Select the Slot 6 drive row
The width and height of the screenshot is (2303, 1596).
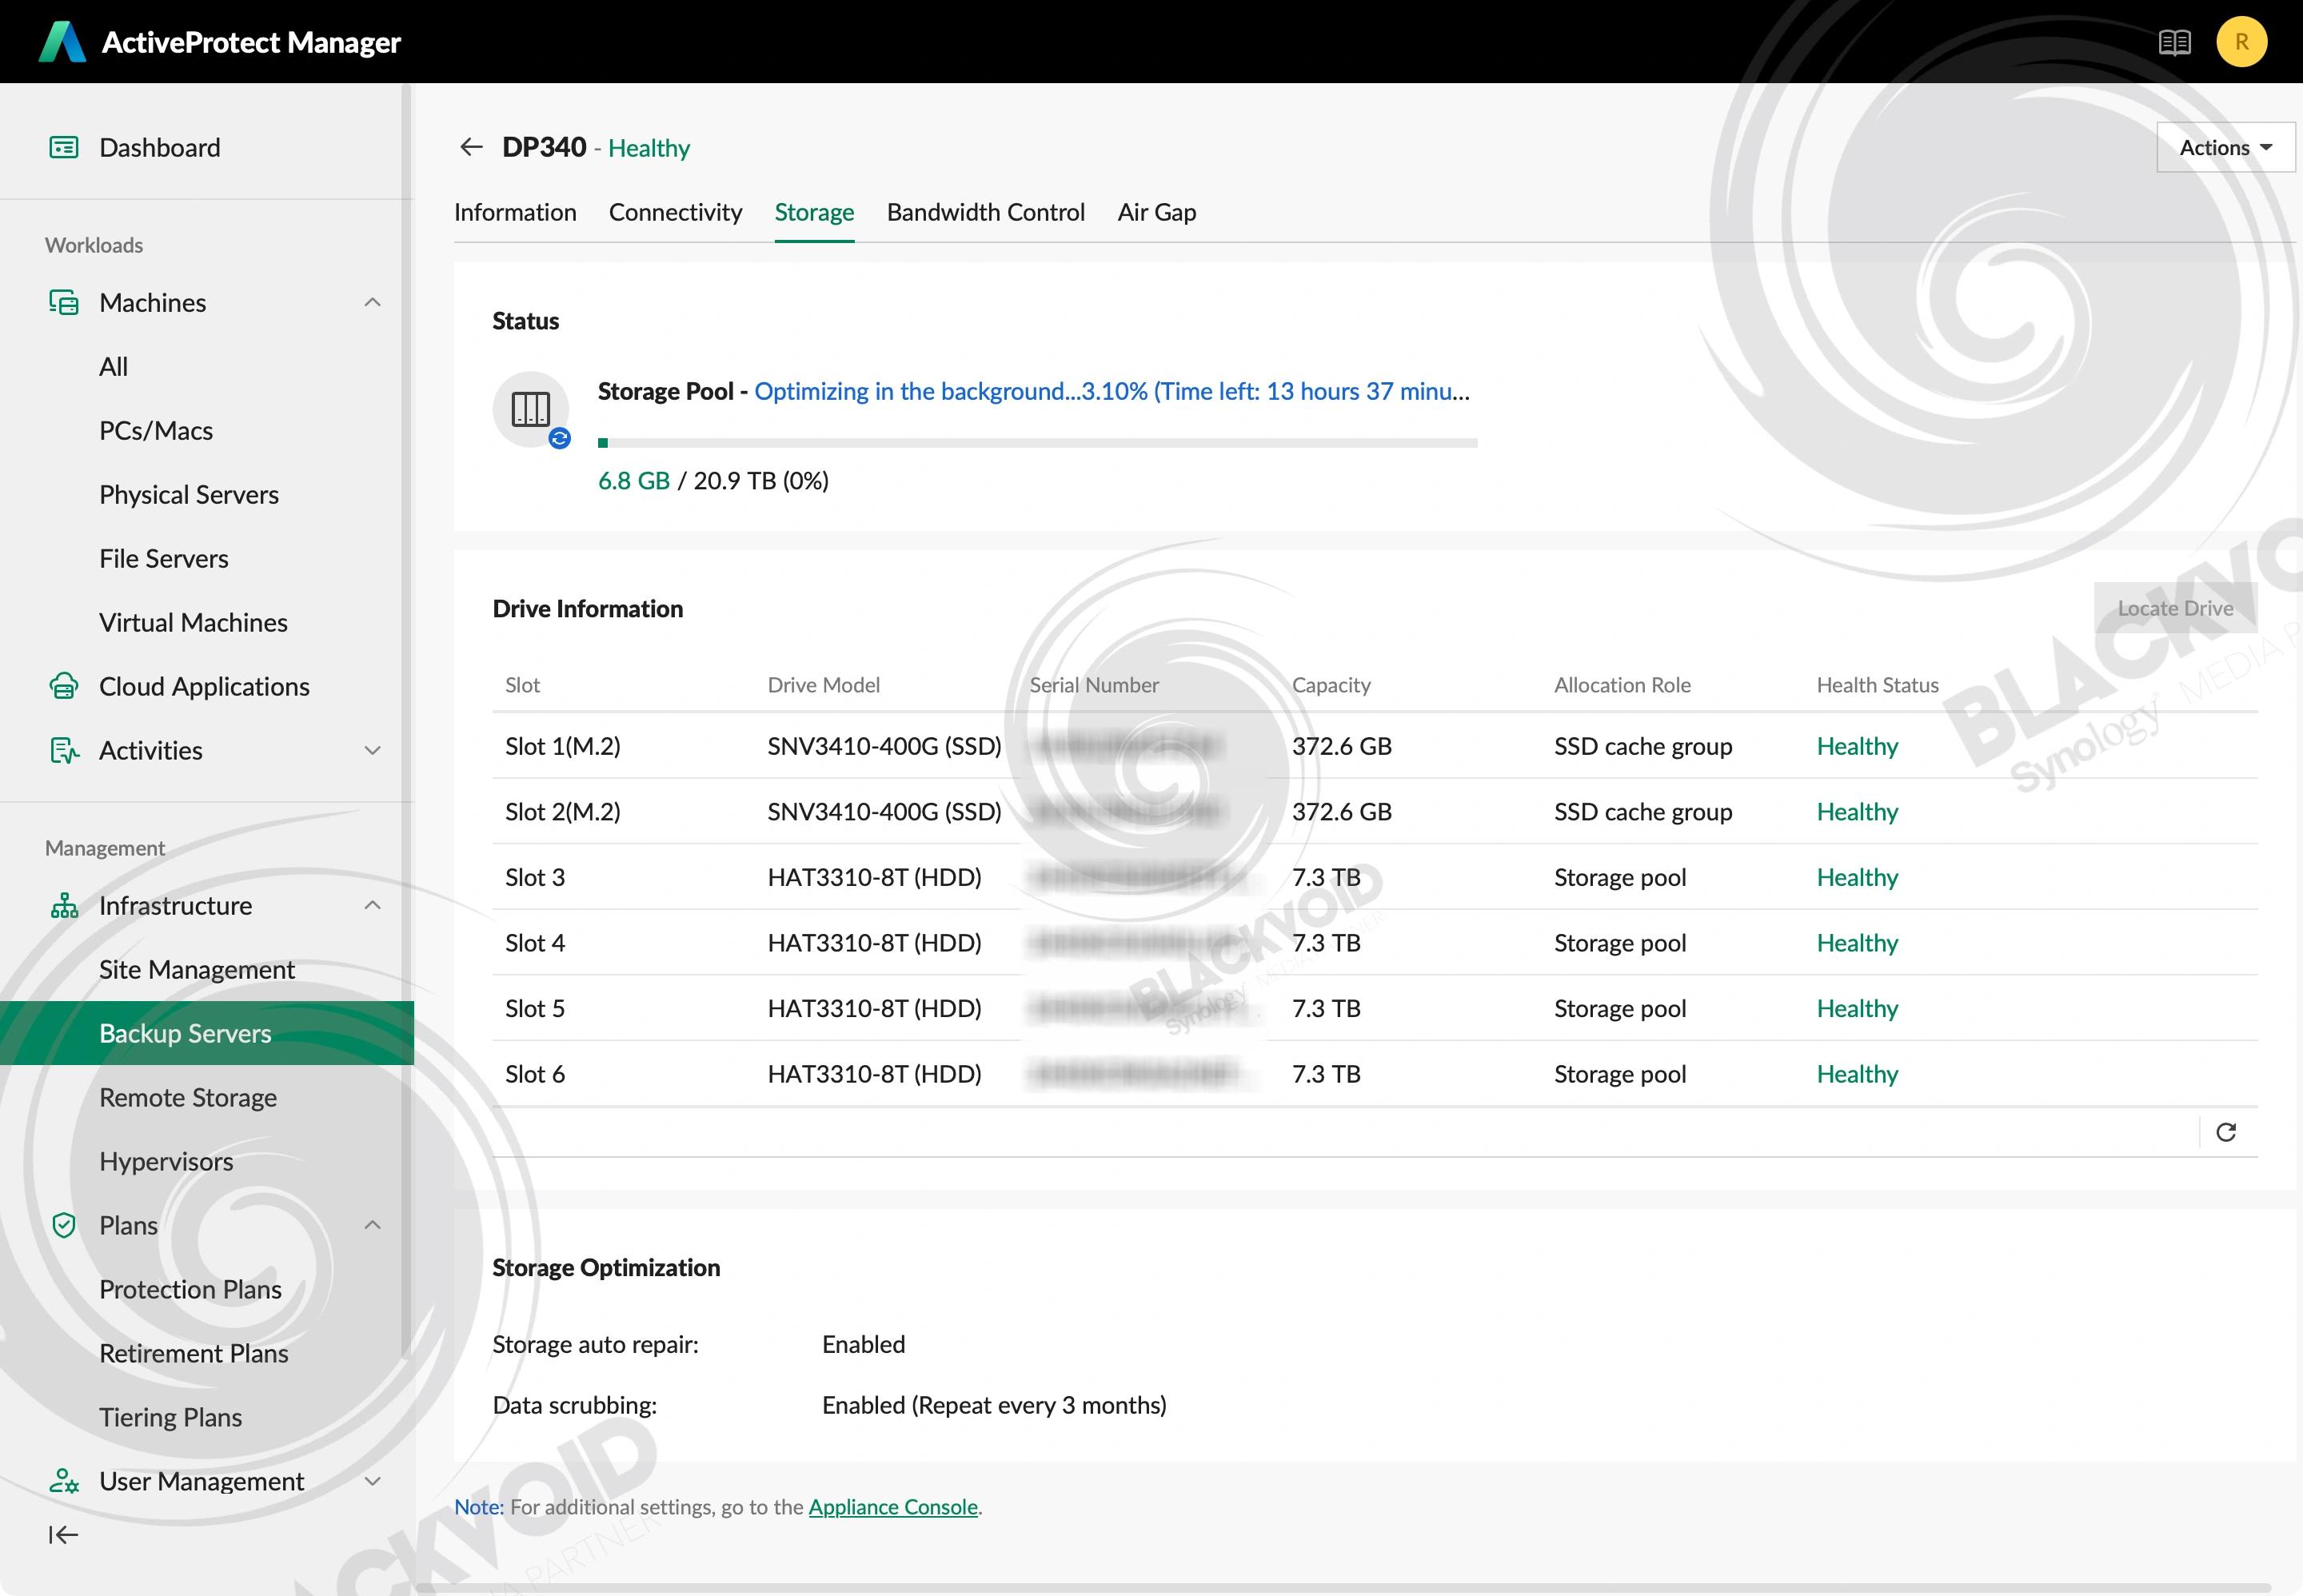pyautogui.click(x=1375, y=1074)
